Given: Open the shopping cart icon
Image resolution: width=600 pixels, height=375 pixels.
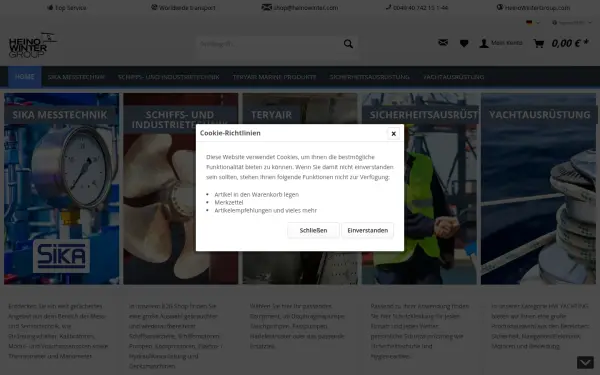Looking at the screenshot, I should 539,43.
